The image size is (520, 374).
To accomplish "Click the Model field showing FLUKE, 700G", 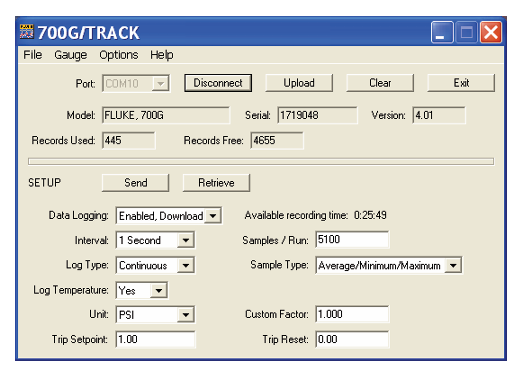I will click(166, 115).
